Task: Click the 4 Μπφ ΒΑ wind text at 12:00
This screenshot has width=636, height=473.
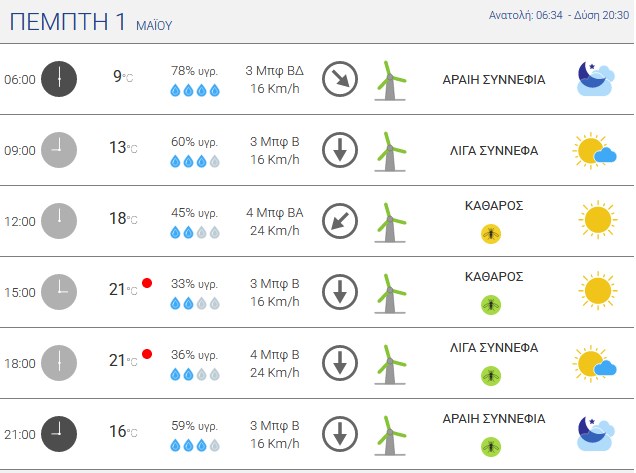Action: click(x=275, y=213)
